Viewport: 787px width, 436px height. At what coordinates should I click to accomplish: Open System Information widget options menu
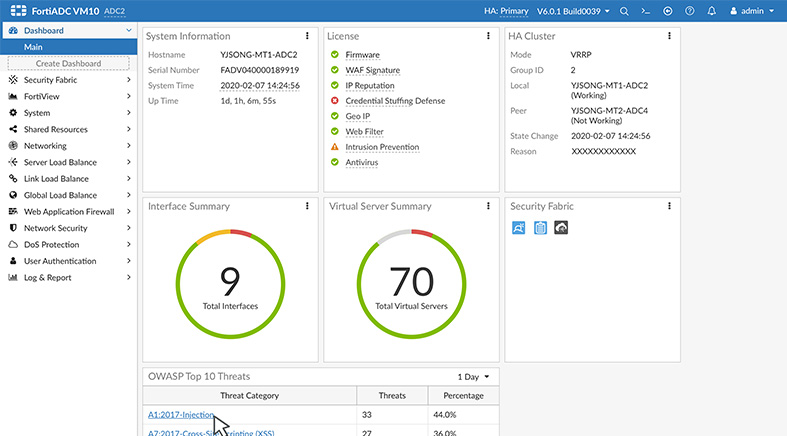(307, 36)
